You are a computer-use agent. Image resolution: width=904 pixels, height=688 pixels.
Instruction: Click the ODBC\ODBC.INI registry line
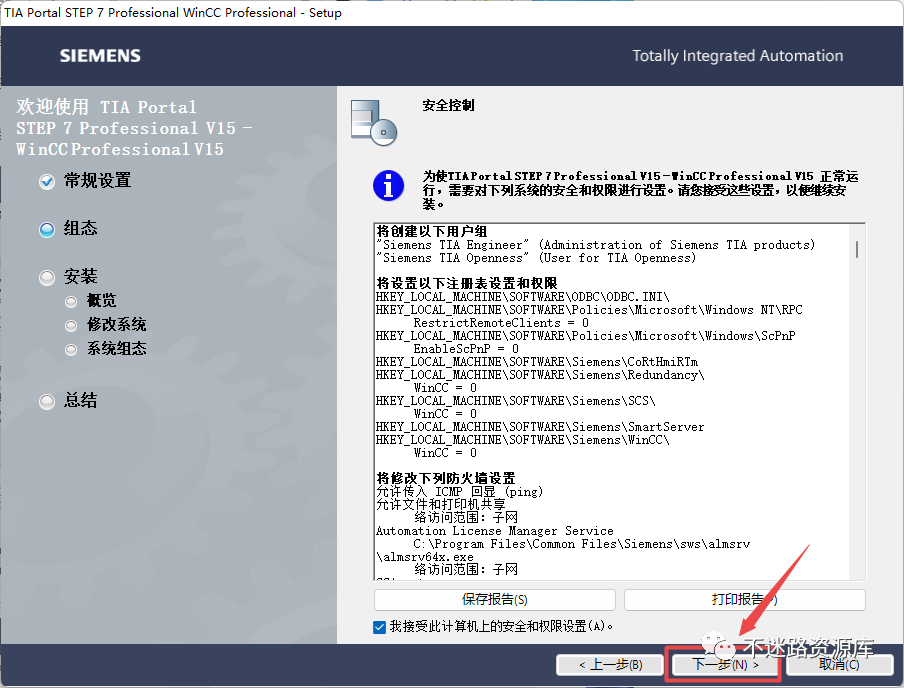pyautogui.click(x=522, y=296)
